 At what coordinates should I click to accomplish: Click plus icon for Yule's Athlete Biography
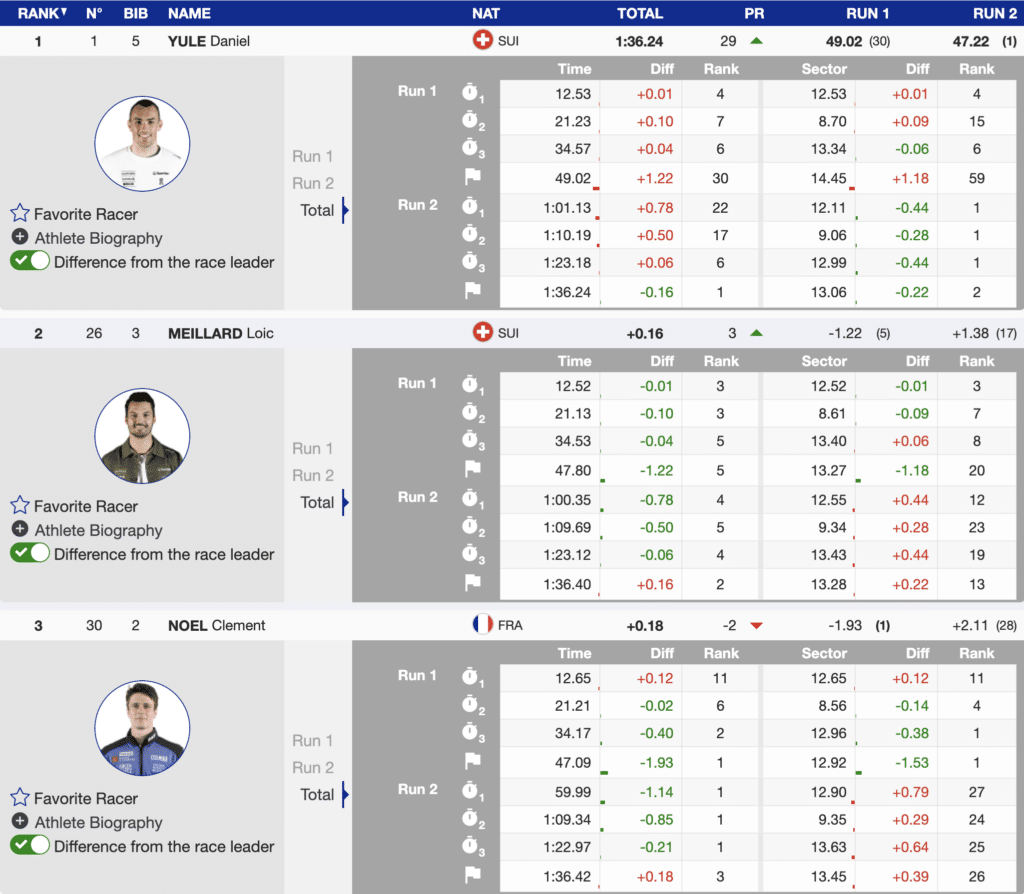[20, 237]
